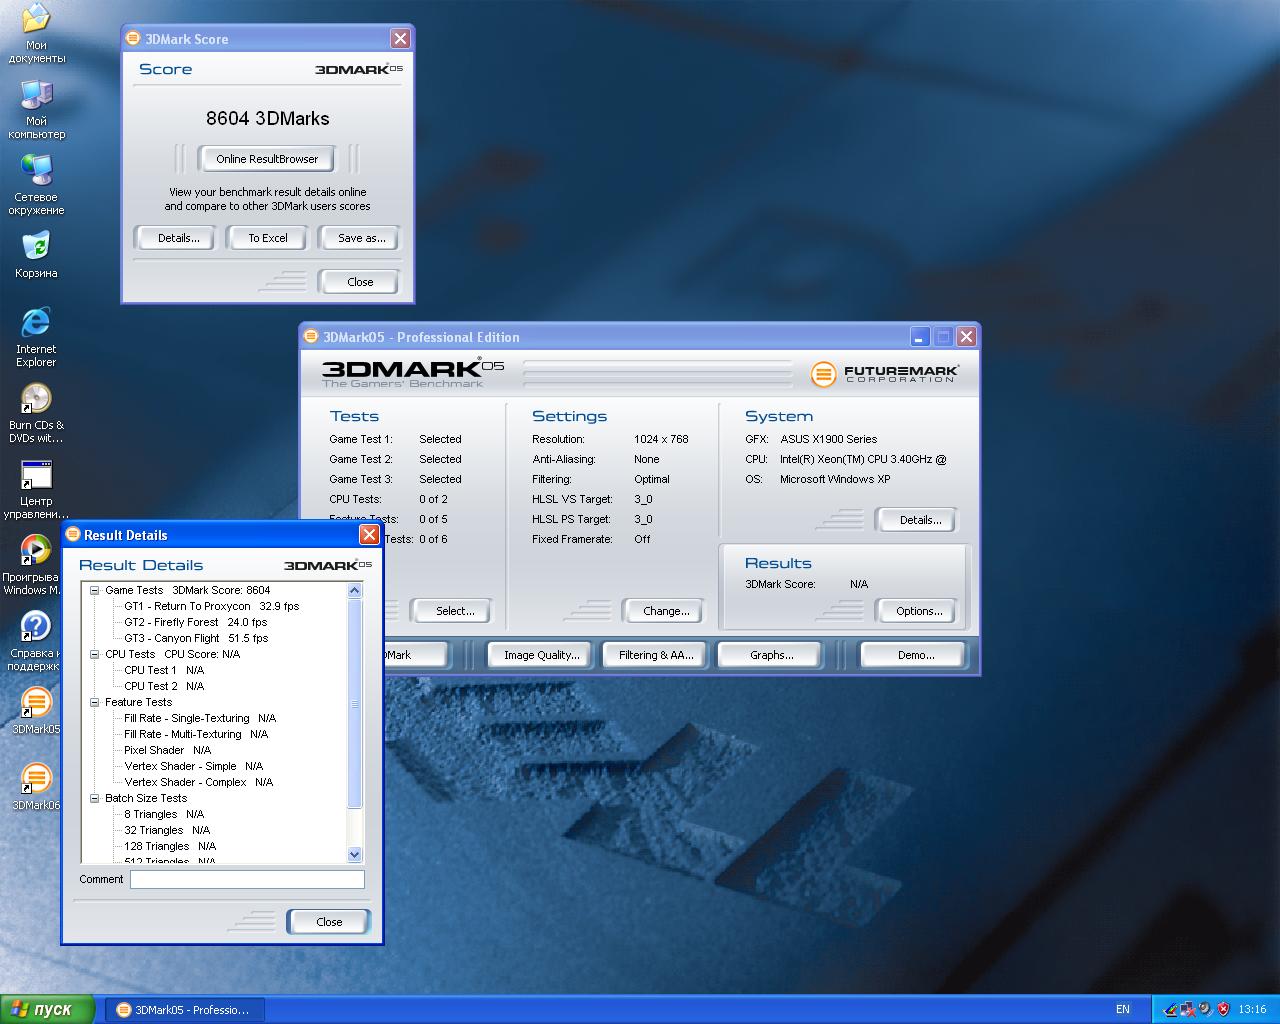Click Online ResultBrowser button
The image size is (1280, 1024).
point(267,159)
